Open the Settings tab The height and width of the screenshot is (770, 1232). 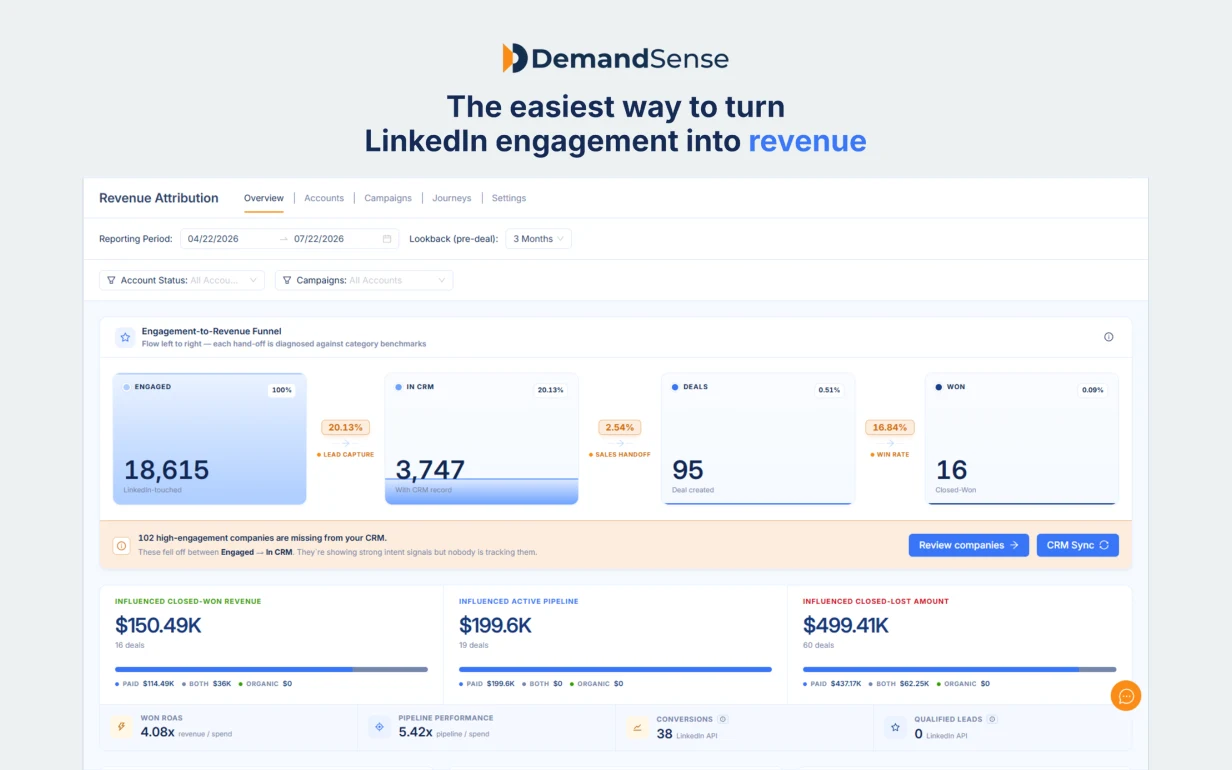(x=509, y=198)
